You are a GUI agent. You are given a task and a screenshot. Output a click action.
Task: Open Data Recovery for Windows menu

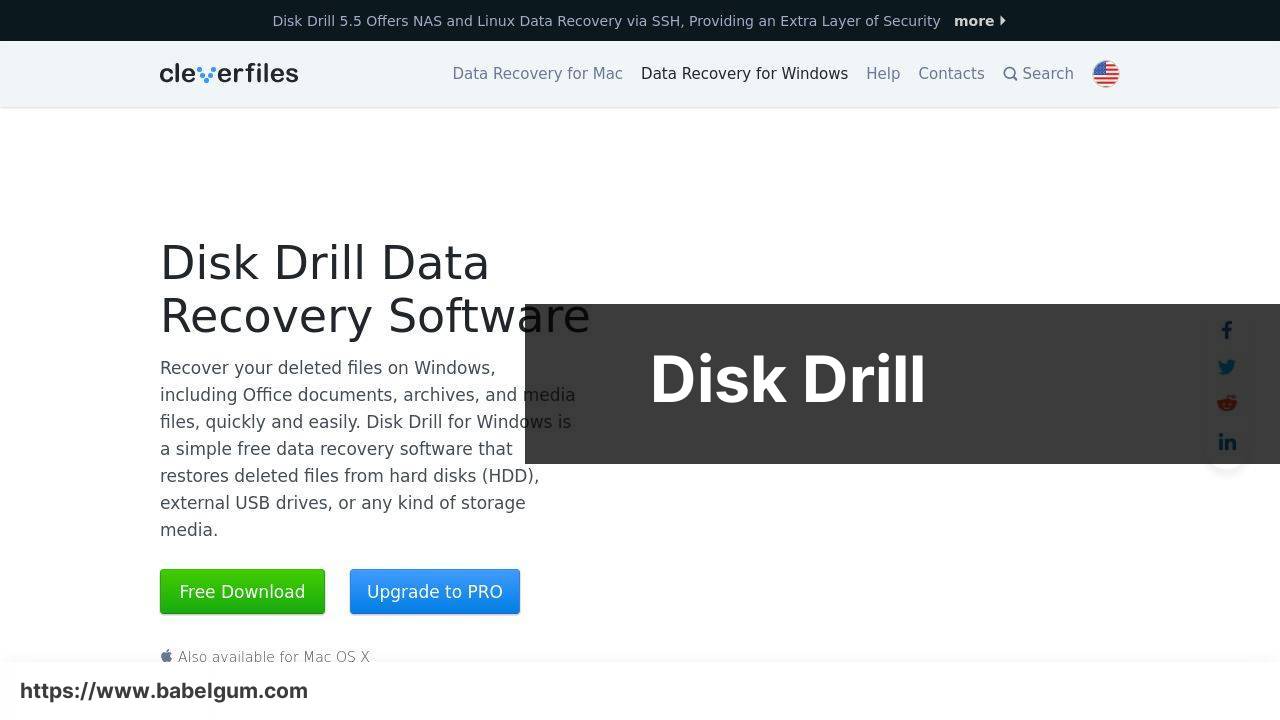pyautogui.click(x=744, y=74)
